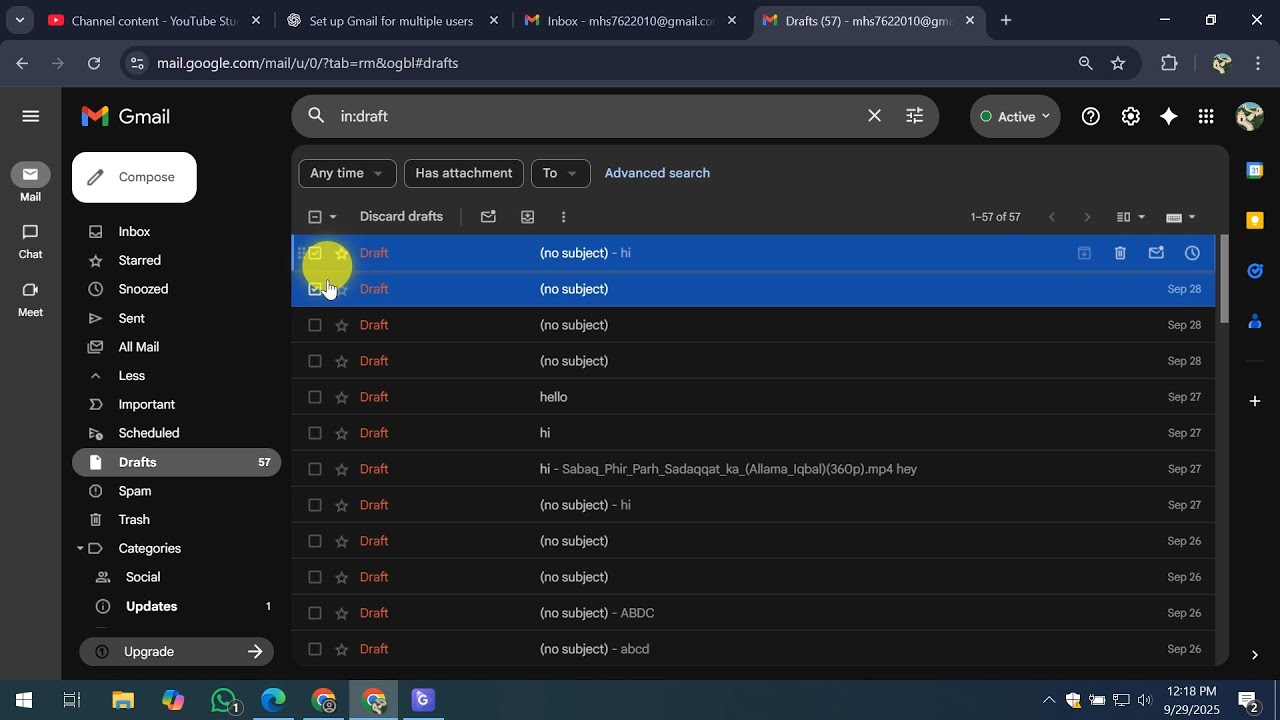The height and width of the screenshot is (720, 1280).
Task: Open Gmail Settings gear
Action: click(x=1130, y=116)
